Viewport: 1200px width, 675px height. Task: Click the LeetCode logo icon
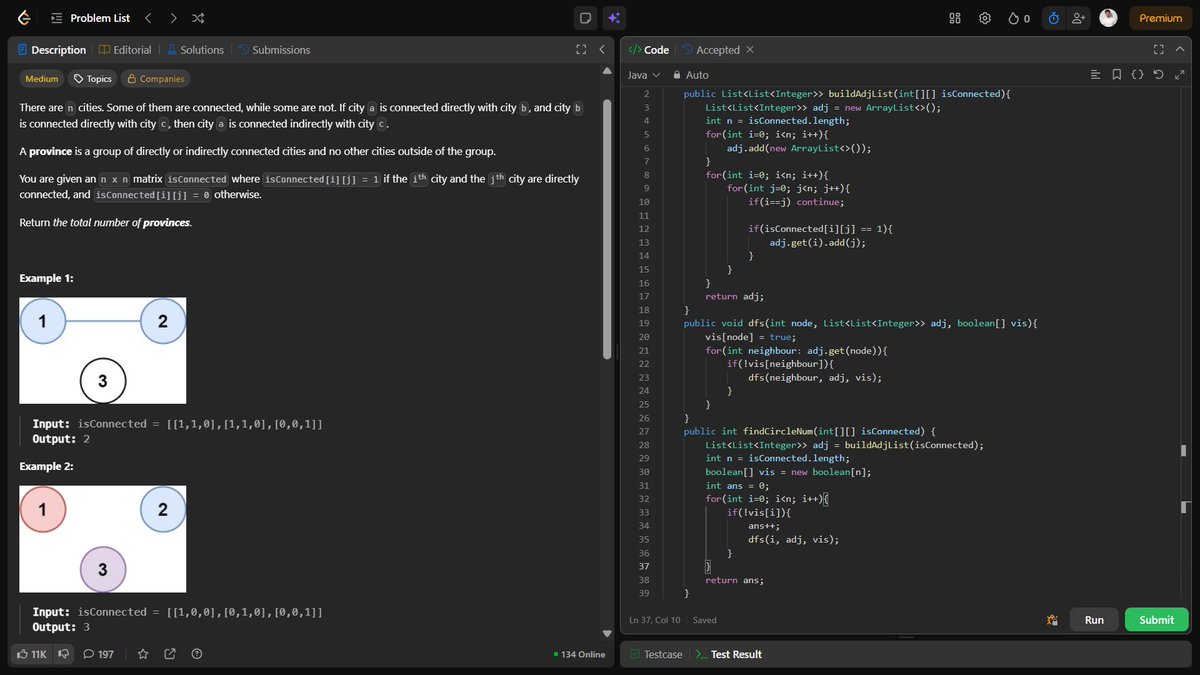pos(24,17)
